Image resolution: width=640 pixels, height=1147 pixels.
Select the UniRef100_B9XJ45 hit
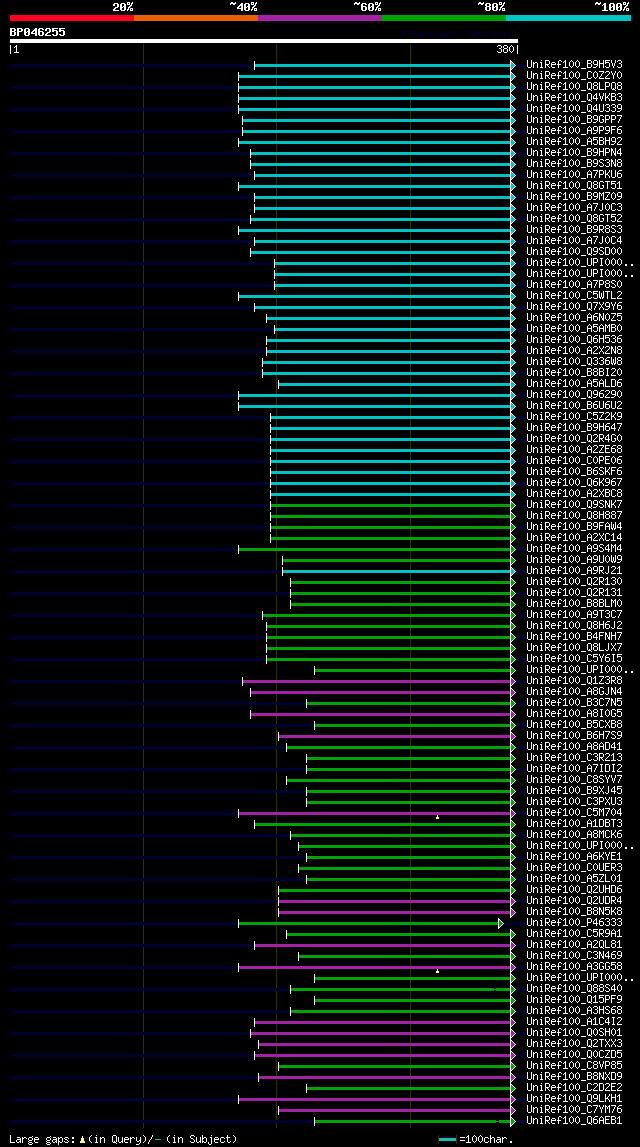[574, 791]
